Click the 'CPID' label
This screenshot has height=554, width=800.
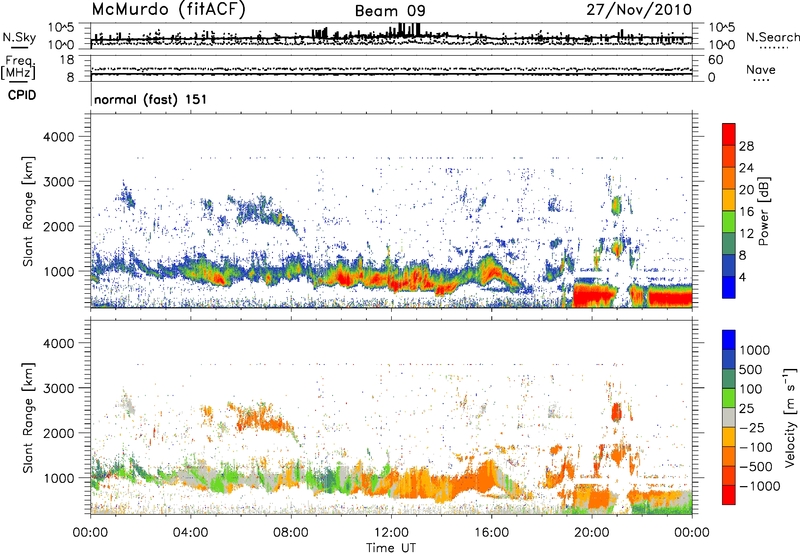pyautogui.click(x=22, y=95)
